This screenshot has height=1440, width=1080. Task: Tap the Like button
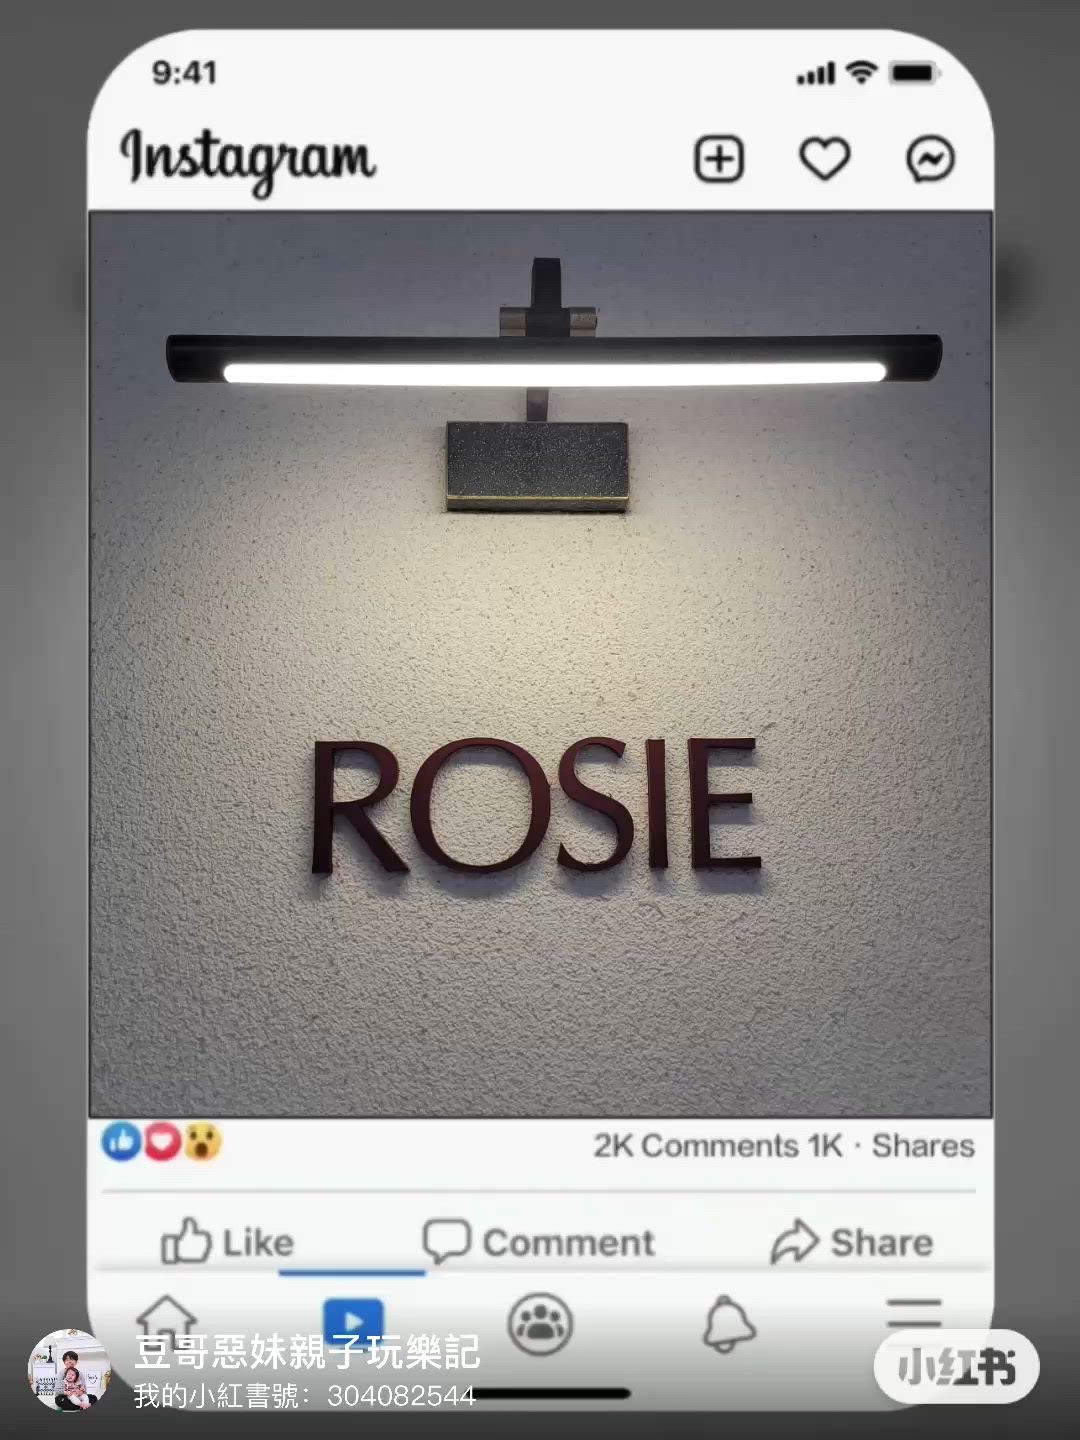tap(228, 1242)
